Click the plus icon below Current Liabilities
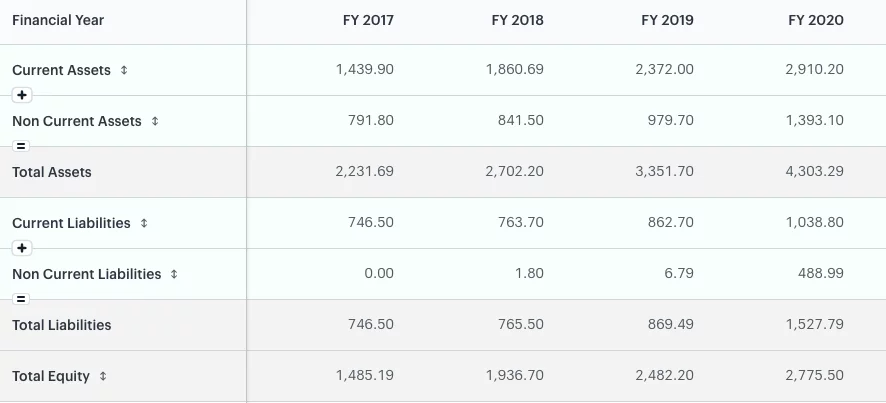This screenshot has width=886, height=403. pos(22,248)
